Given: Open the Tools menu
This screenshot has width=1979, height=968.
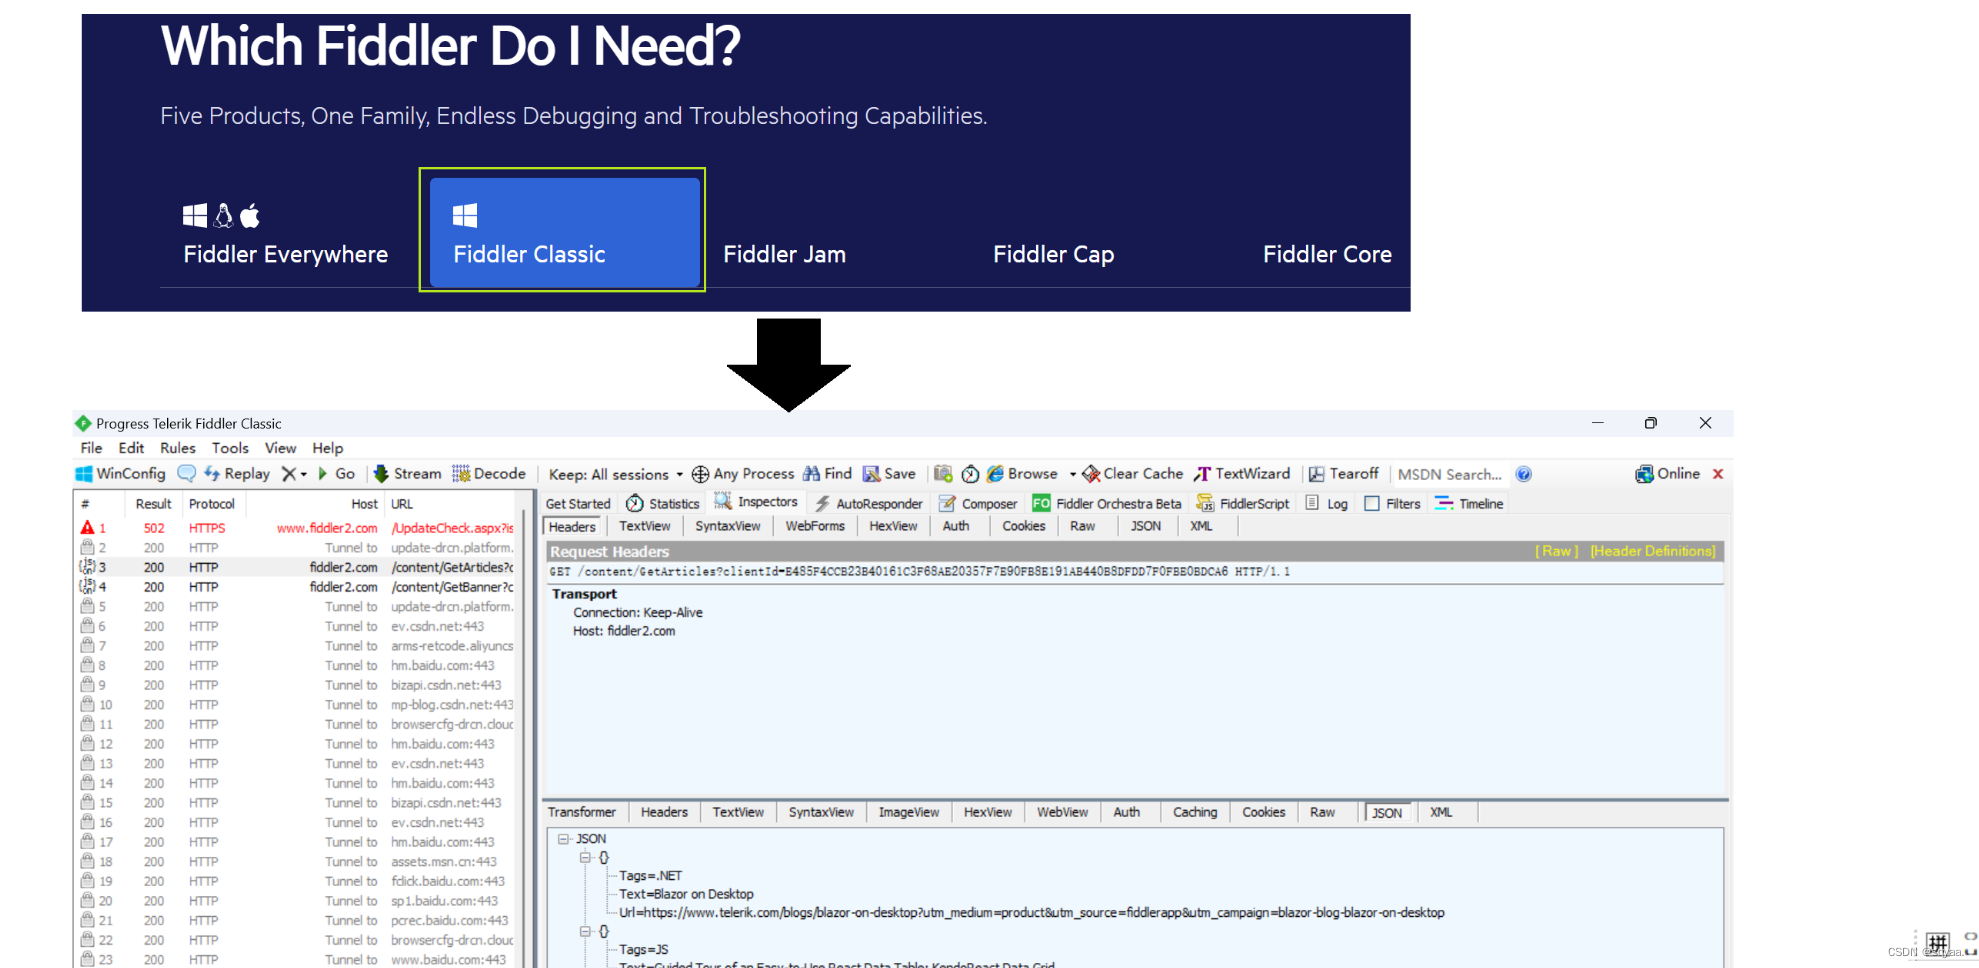Looking at the screenshot, I should (x=230, y=448).
